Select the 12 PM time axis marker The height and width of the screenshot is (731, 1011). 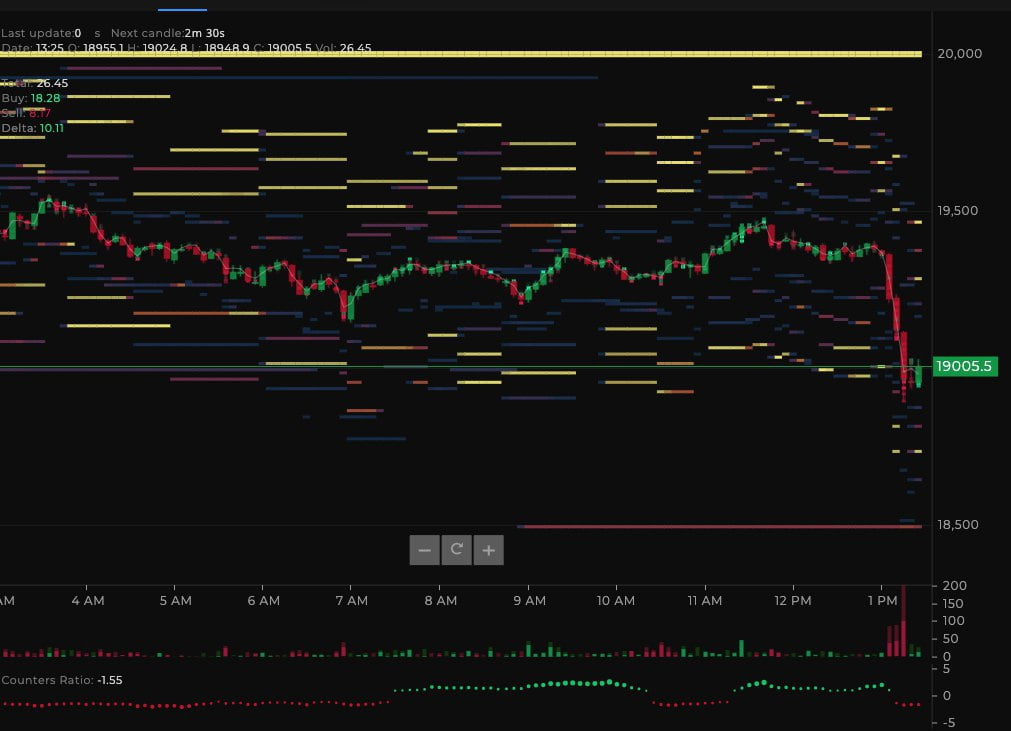point(793,601)
